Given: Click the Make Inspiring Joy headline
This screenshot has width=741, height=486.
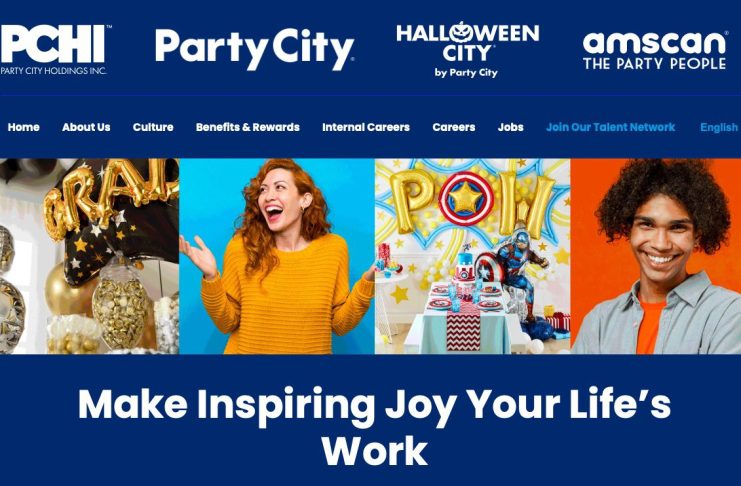Looking at the screenshot, I should click(374, 427).
